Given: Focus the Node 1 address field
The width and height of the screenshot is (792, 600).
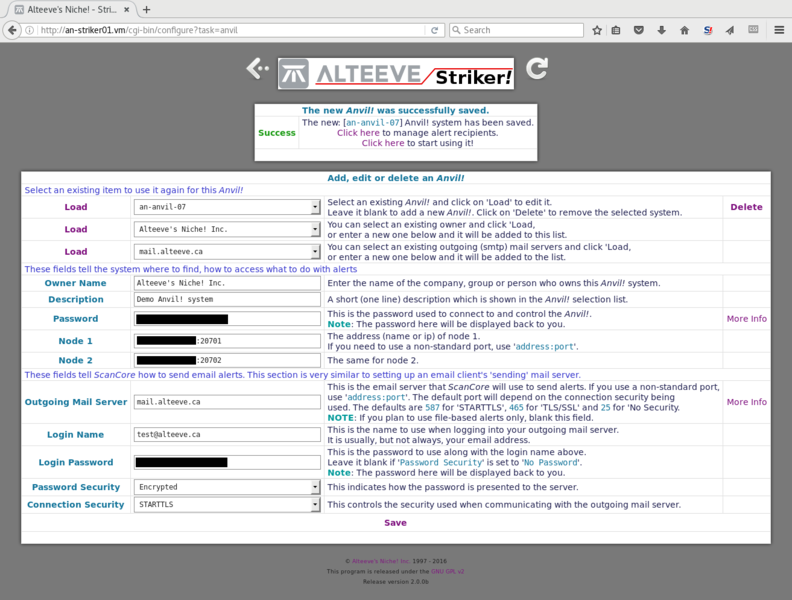Looking at the screenshot, I should pos(227,341).
